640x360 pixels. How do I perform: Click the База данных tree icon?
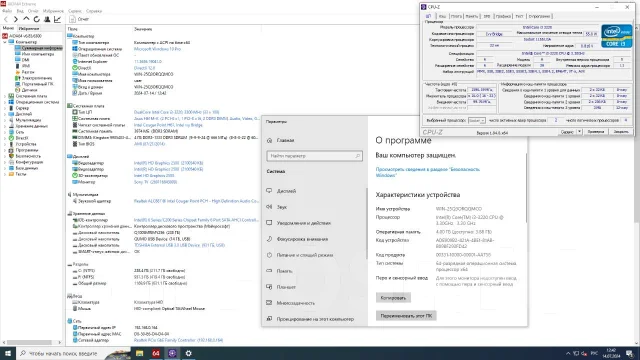point(11,168)
